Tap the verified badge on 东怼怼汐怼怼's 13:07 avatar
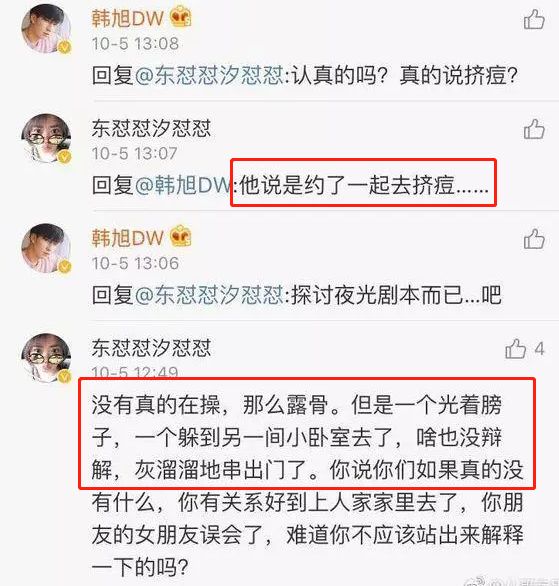This screenshot has width=559, height=586. [x=65, y=157]
